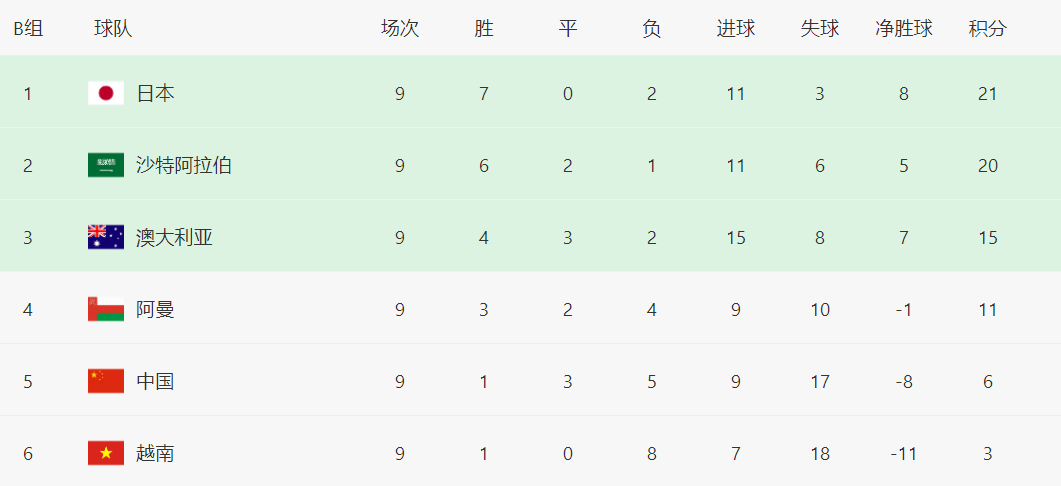Click the Oman flag icon
This screenshot has height=486, width=1061.
click(106, 310)
